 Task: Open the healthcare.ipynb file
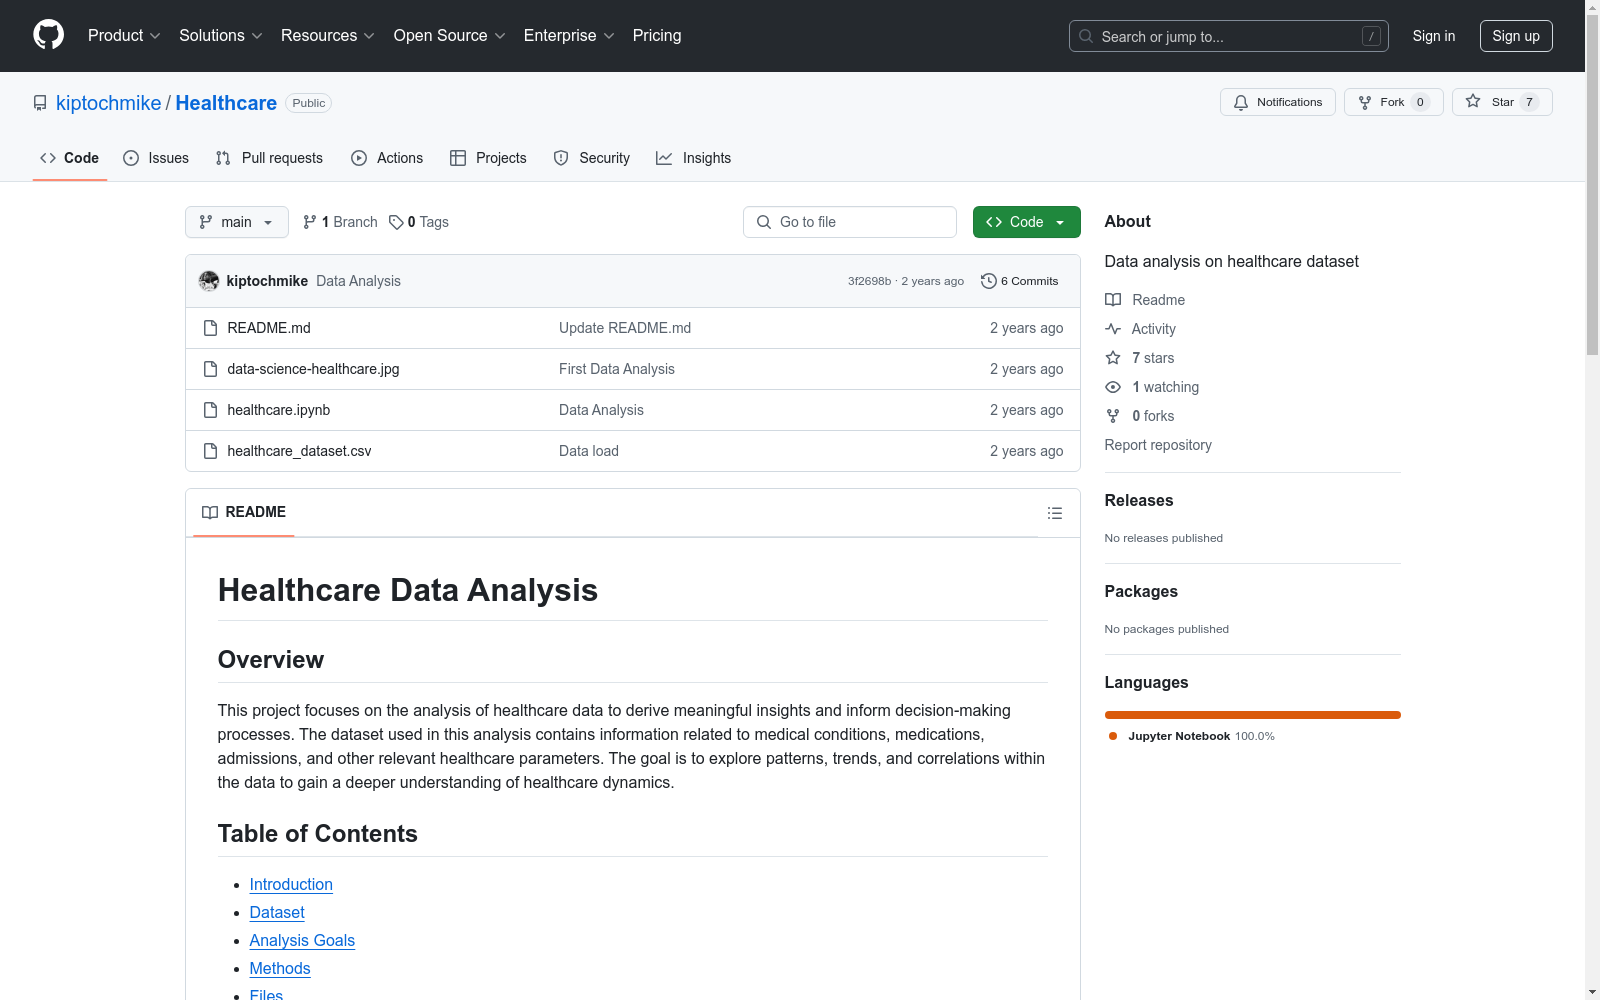click(279, 410)
